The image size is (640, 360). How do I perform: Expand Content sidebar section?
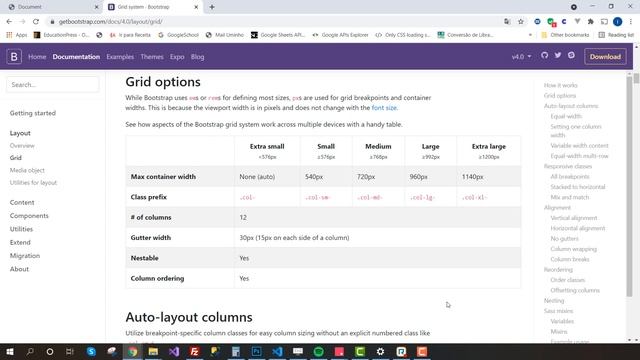(x=22, y=202)
